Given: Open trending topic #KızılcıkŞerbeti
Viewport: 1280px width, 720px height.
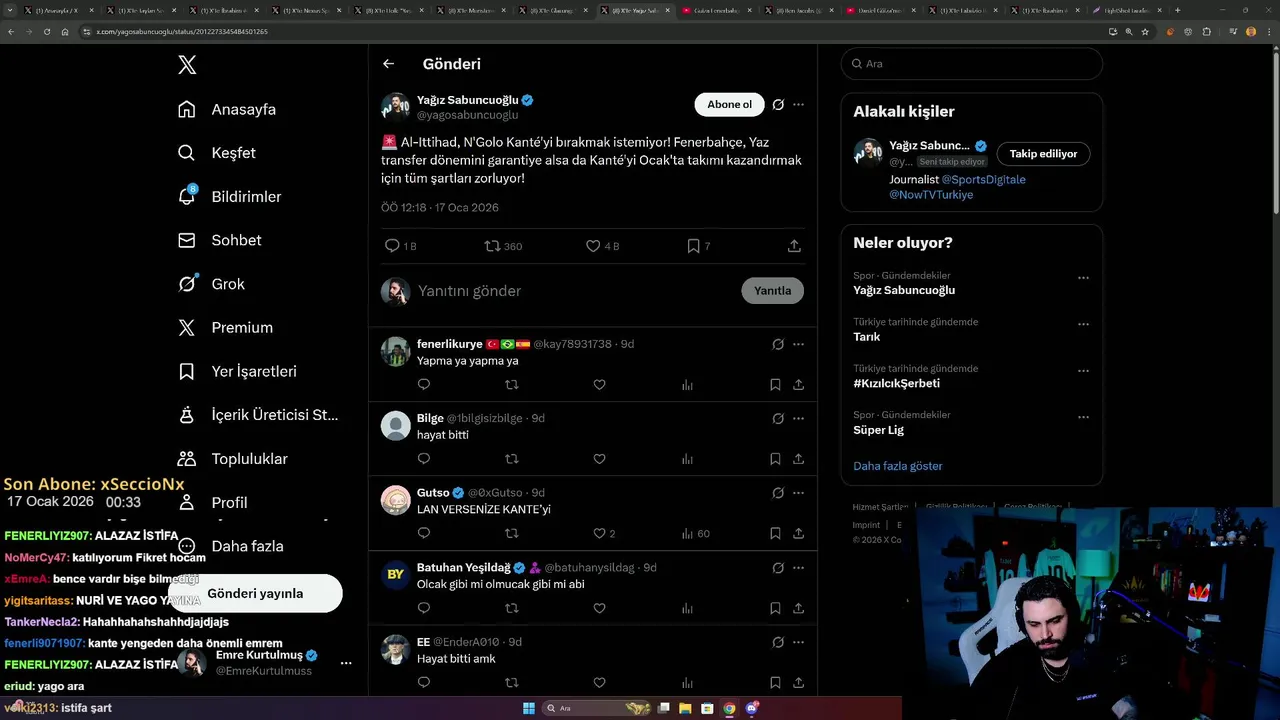Looking at the screenshot, I should point(896,383).
